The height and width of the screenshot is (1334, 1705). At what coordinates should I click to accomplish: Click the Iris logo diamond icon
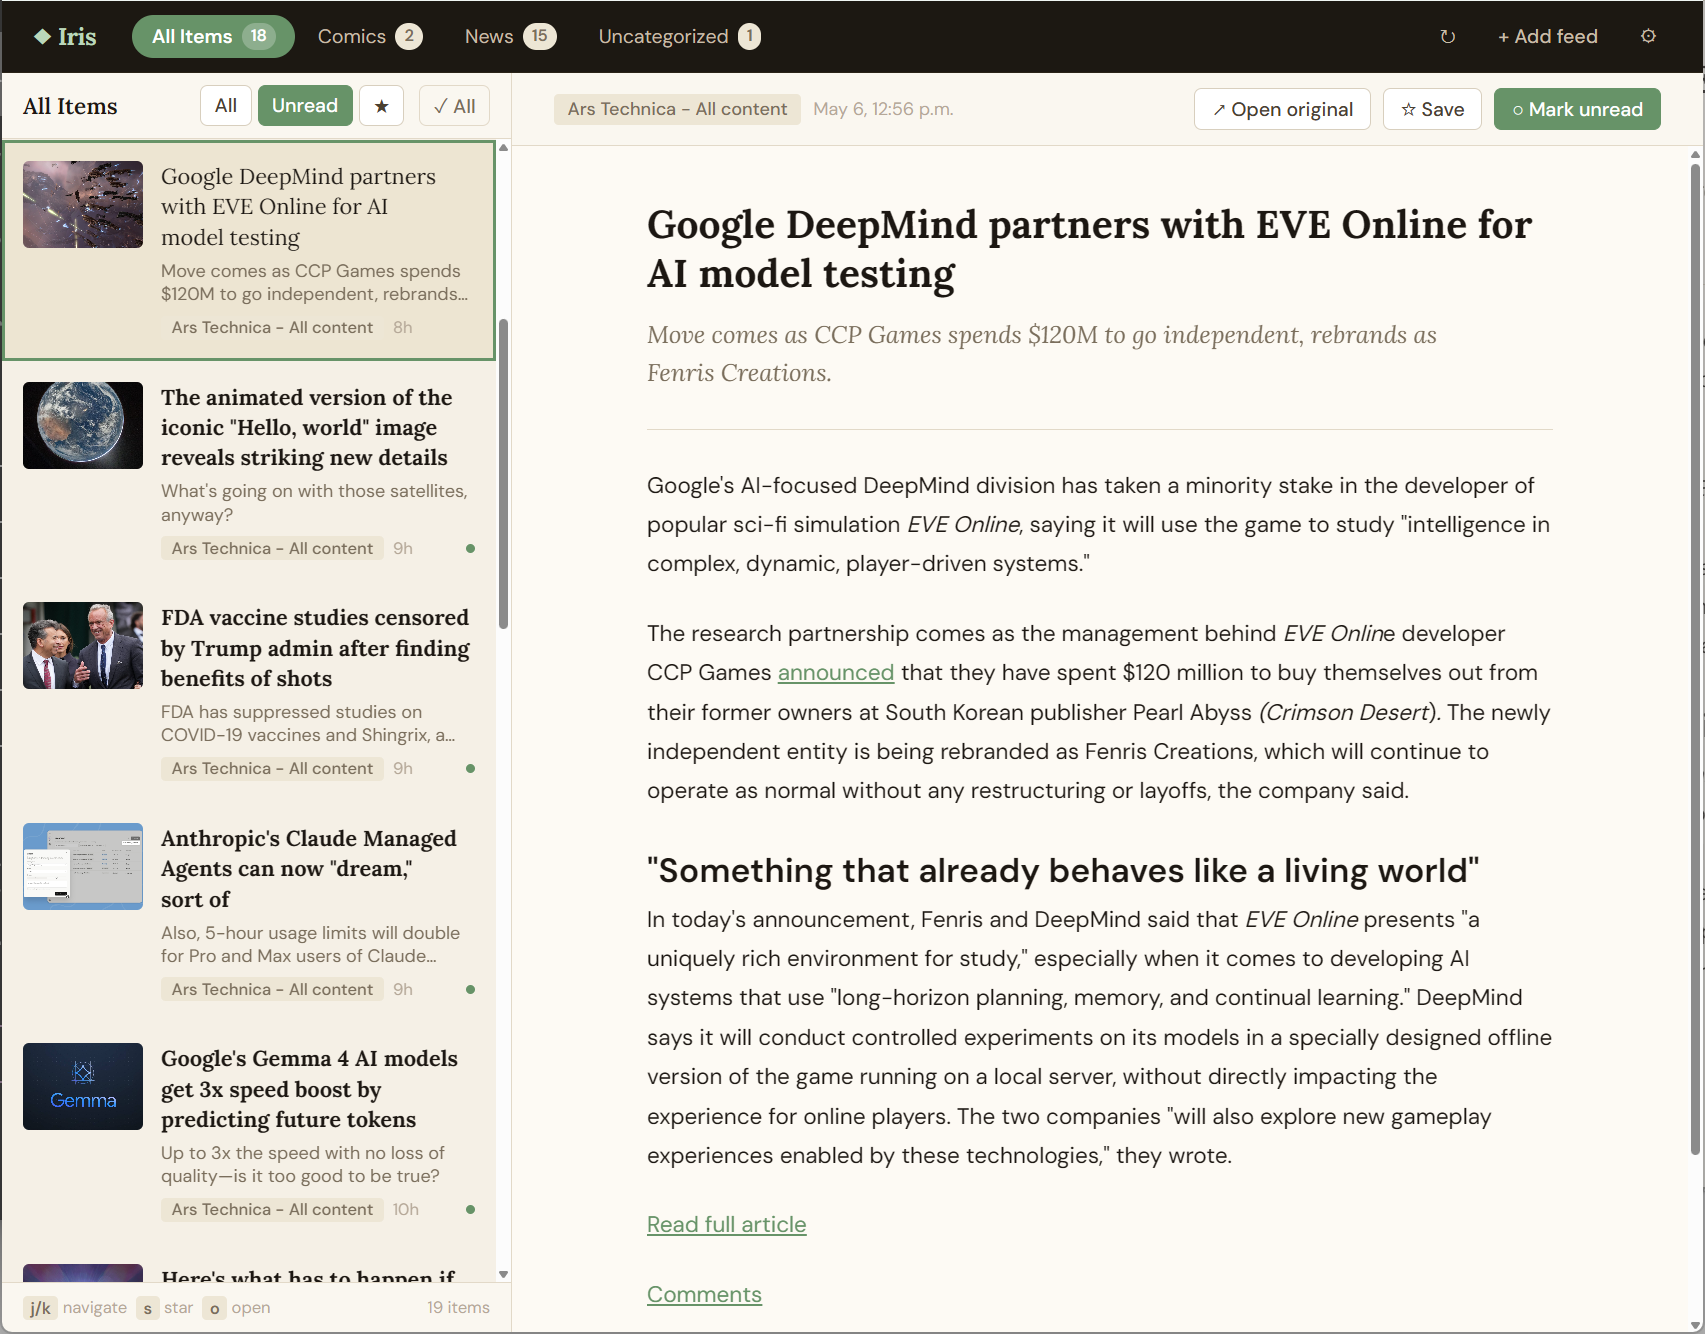click(x=42, y=36)
